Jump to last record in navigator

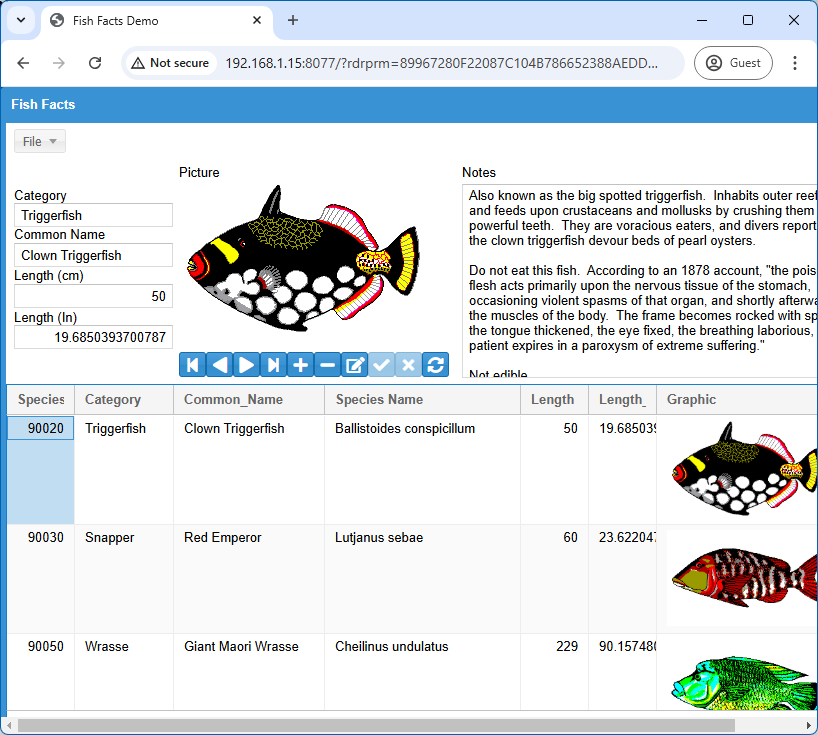coord(273,365)
